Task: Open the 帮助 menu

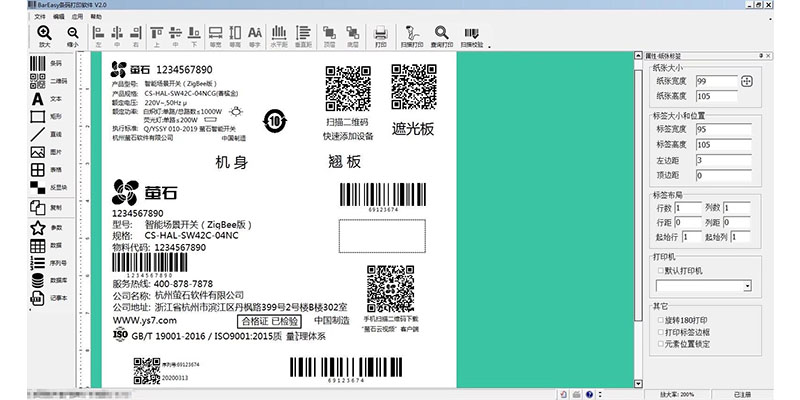Action: coord(96,17)
